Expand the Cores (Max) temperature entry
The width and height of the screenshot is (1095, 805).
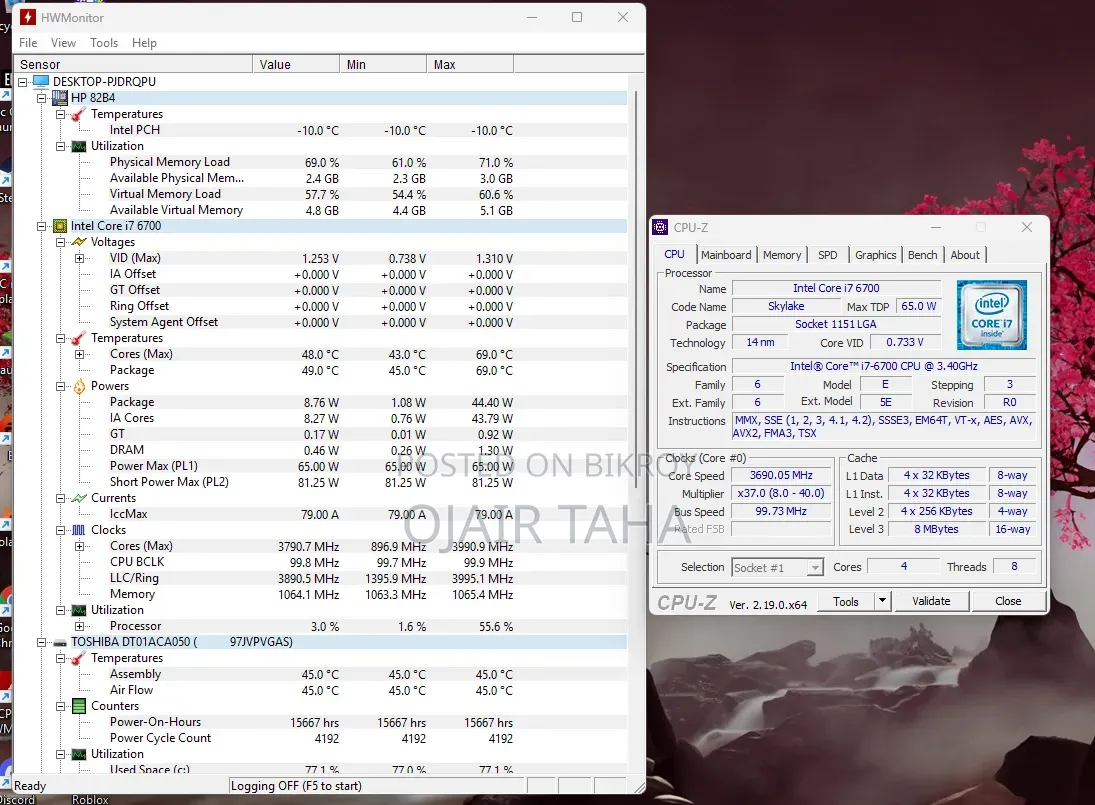coord(80,355)
